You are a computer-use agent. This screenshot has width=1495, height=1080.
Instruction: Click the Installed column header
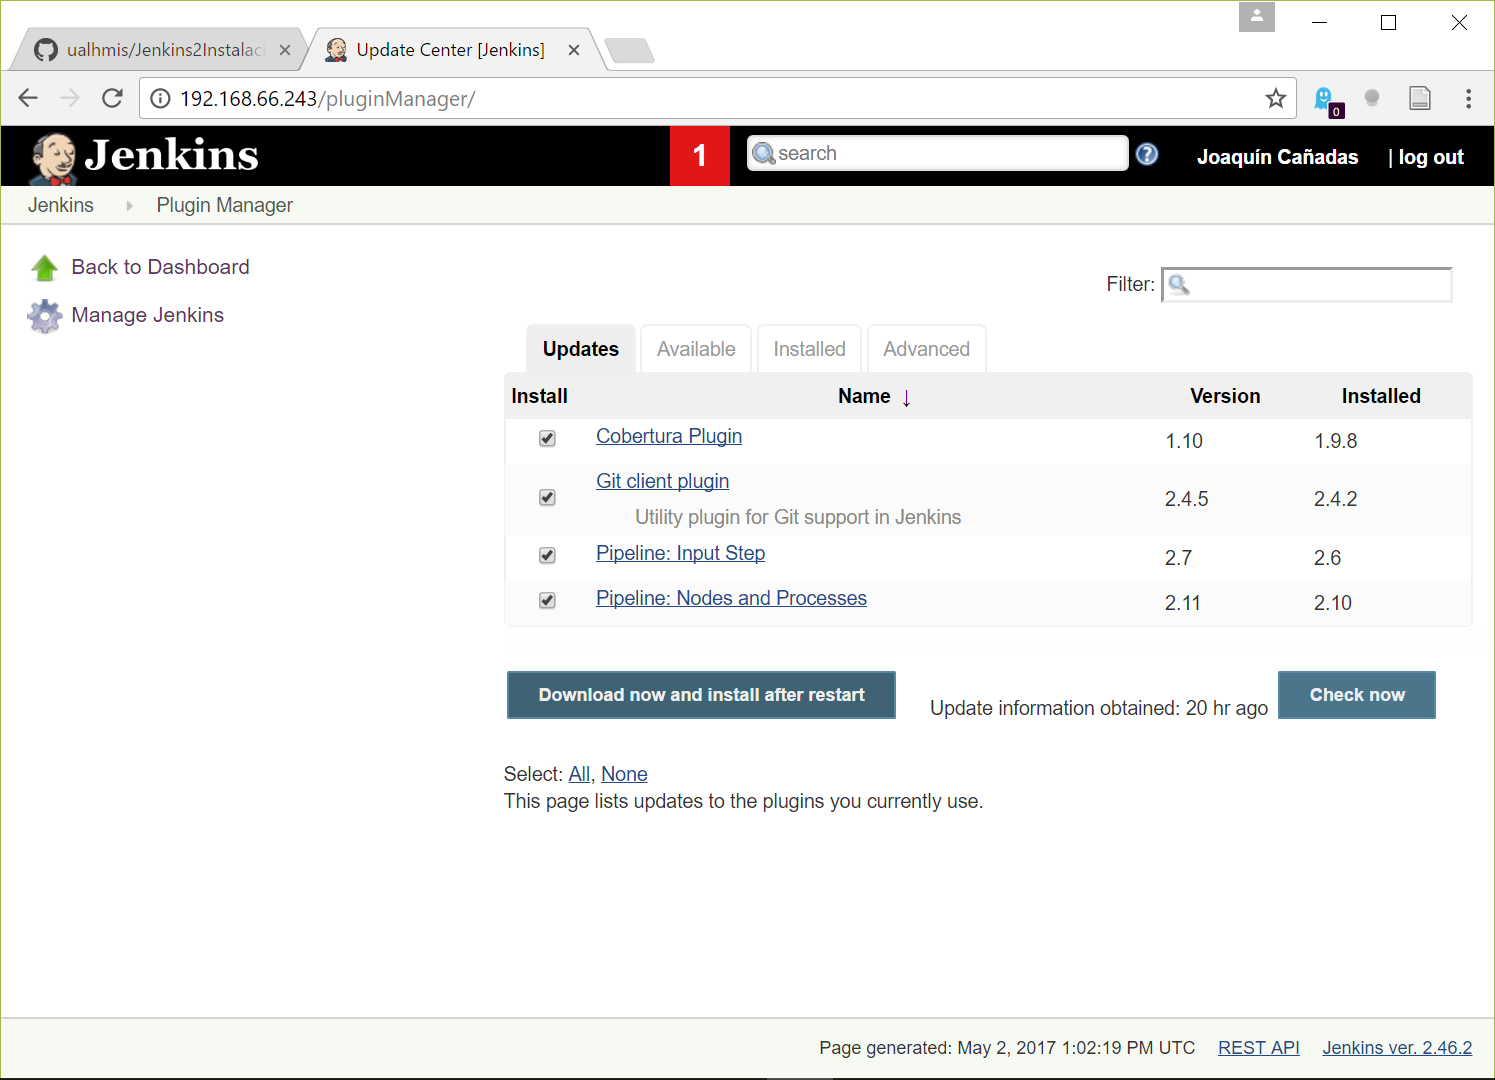pyautogui.click(x=1381, y=396)
